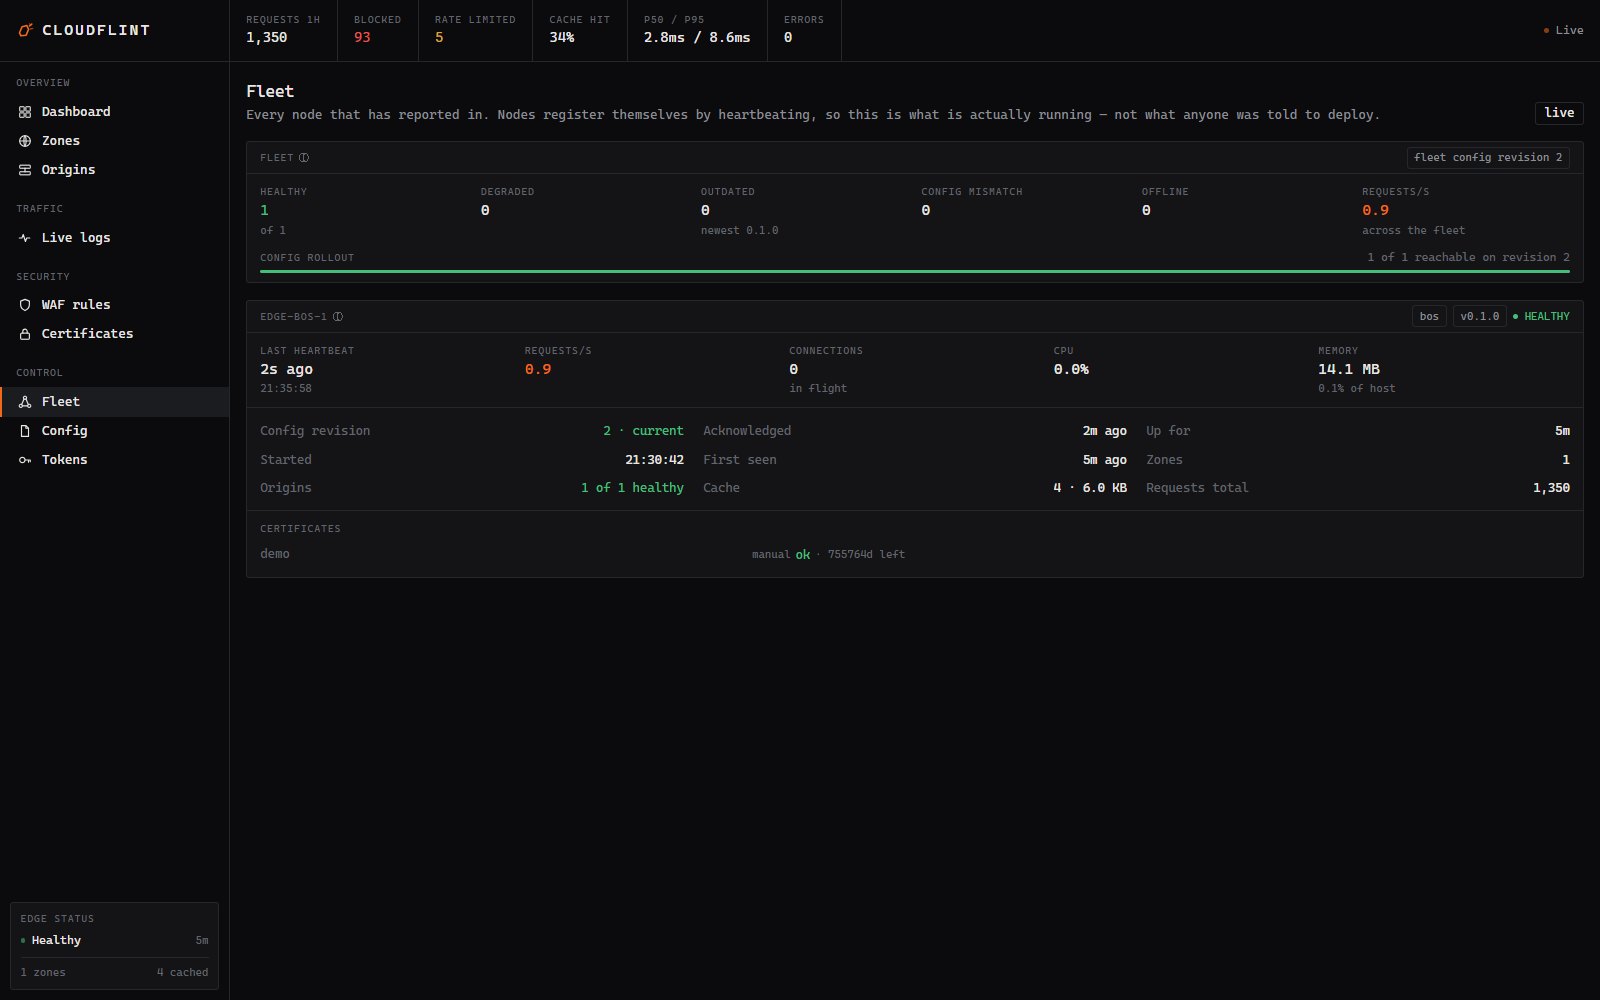Click the info icon beside FLEET heading

click(x=304, y=158)
